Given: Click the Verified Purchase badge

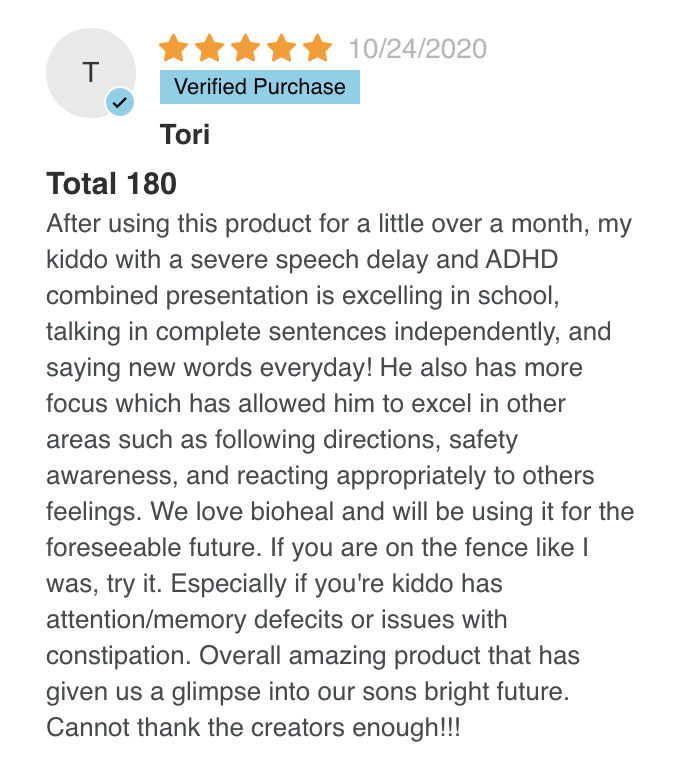Looking at the screenshot, I should (260, 87).
